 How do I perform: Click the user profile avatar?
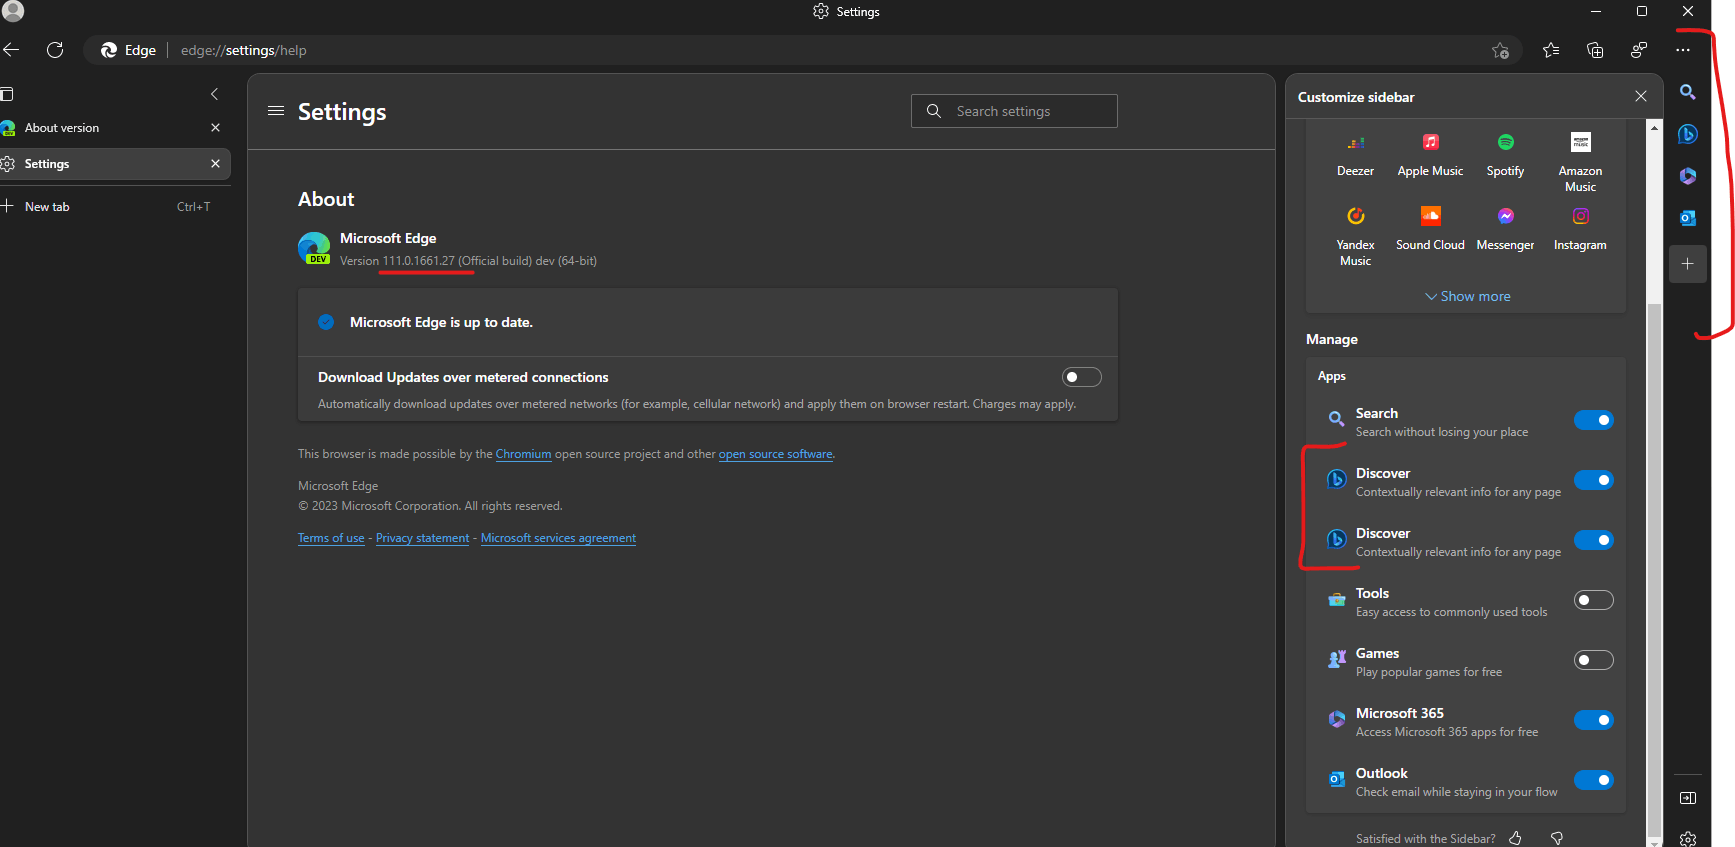click(13, 11)
